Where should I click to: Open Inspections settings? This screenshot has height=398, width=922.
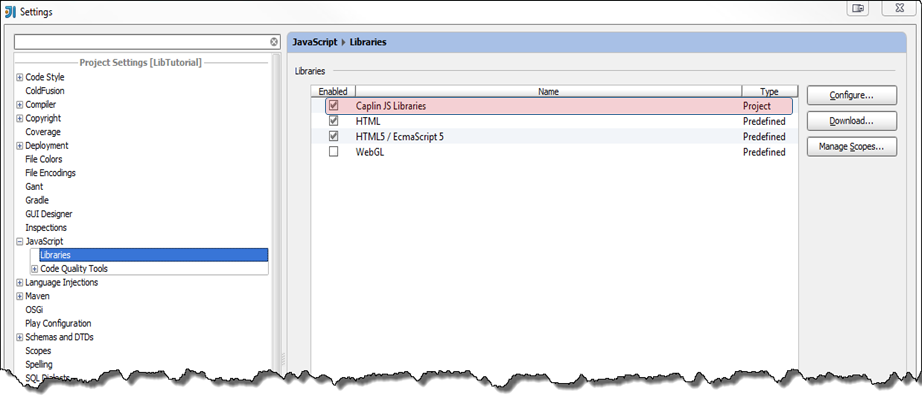(x=46, y=228)
